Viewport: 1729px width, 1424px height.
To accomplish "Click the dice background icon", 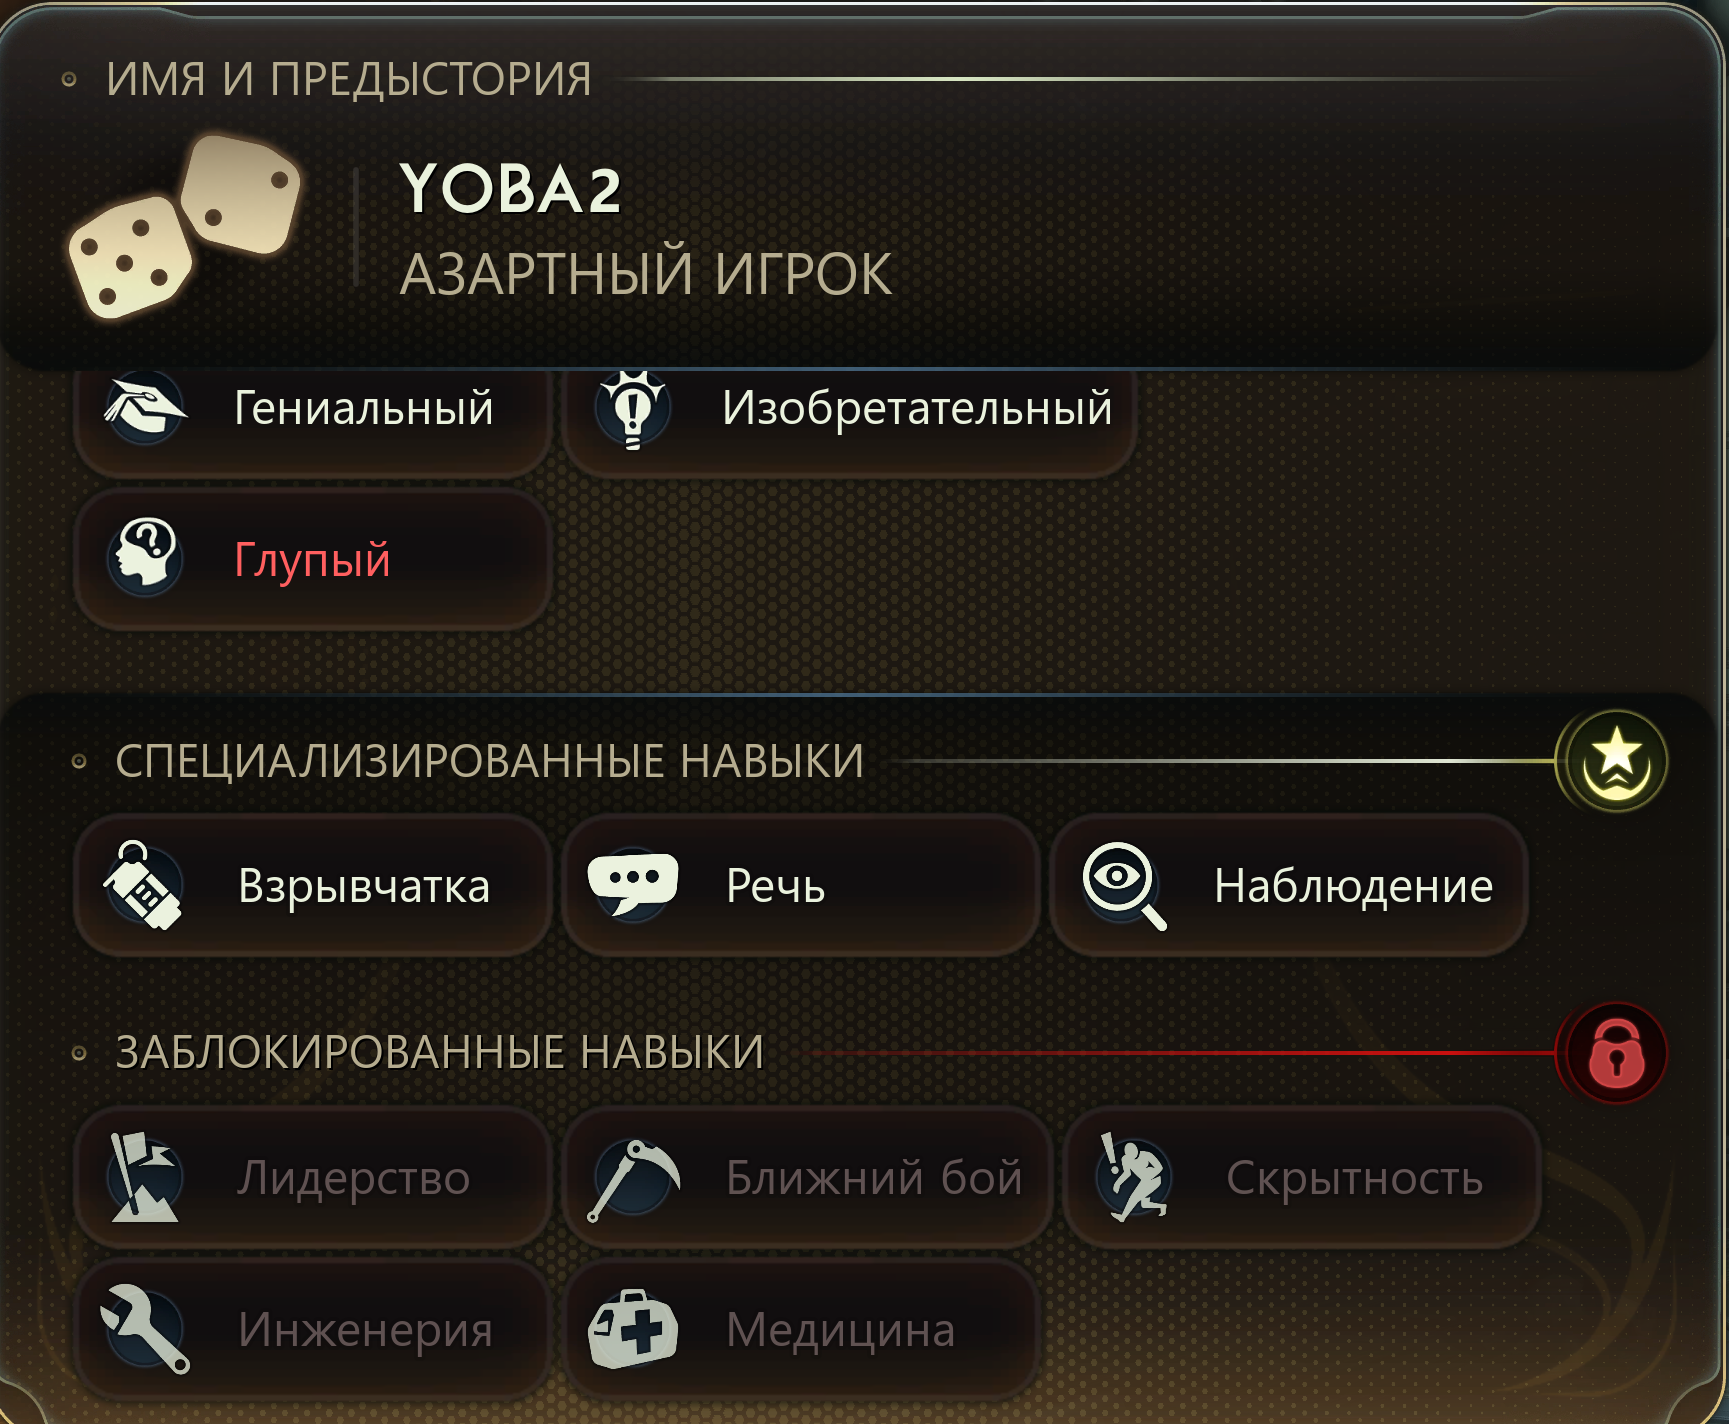I will (x=185, y=227).
